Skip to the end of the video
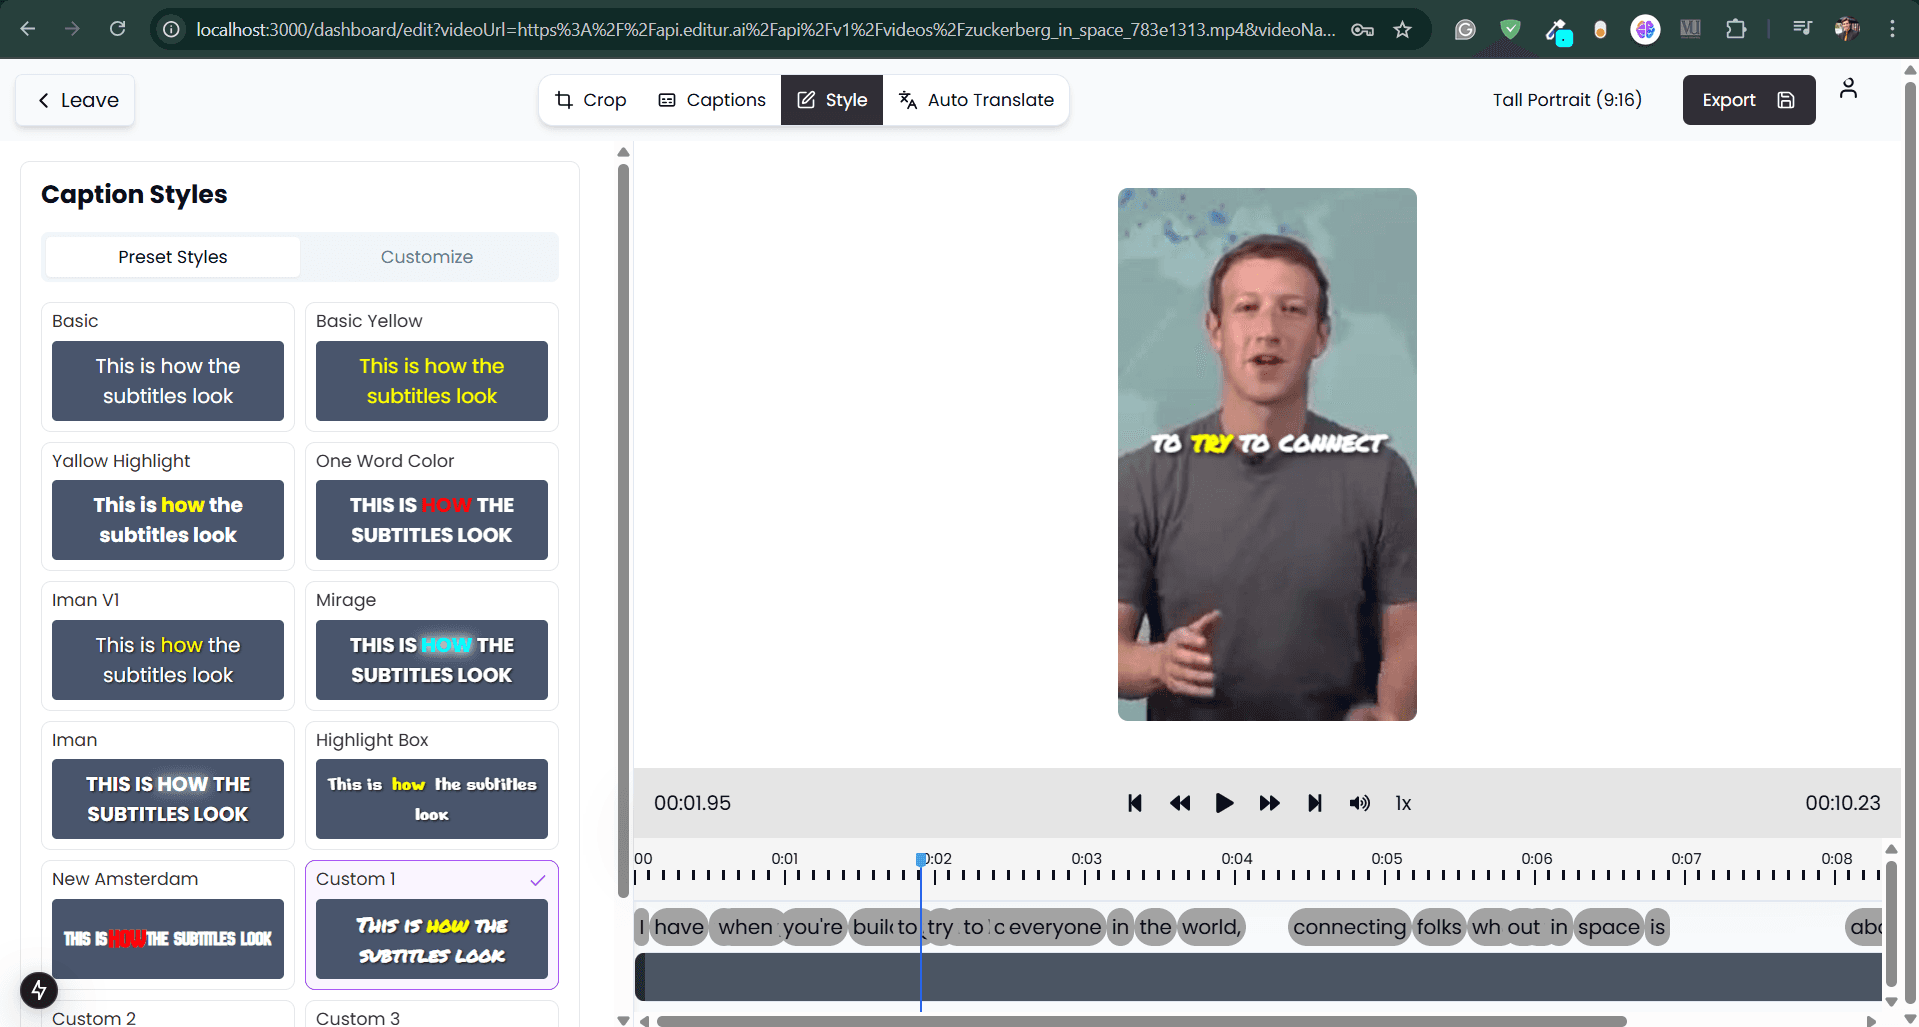Image resolution: width=1919 pixels, height=1027 pixels. pos(1314,803)
